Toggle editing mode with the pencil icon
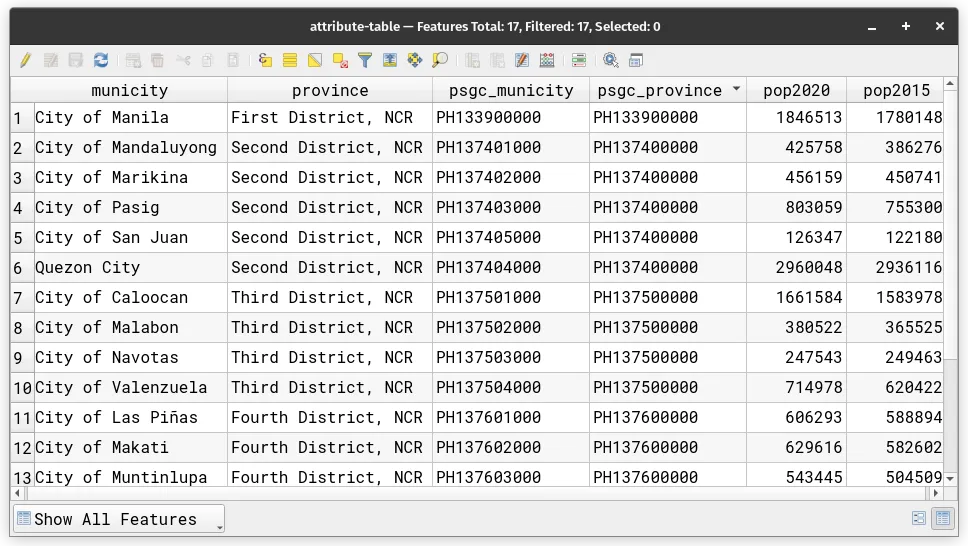This screenshot has width=968, height=546. [x=25, y=60]
